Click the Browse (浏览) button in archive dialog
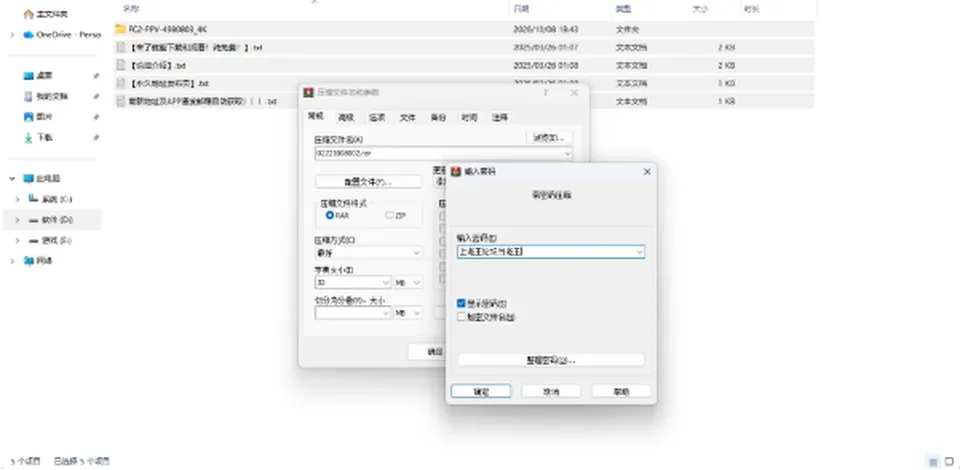Image resolution: width=960 pixels, height=470 pixels. tap(549, 138)
